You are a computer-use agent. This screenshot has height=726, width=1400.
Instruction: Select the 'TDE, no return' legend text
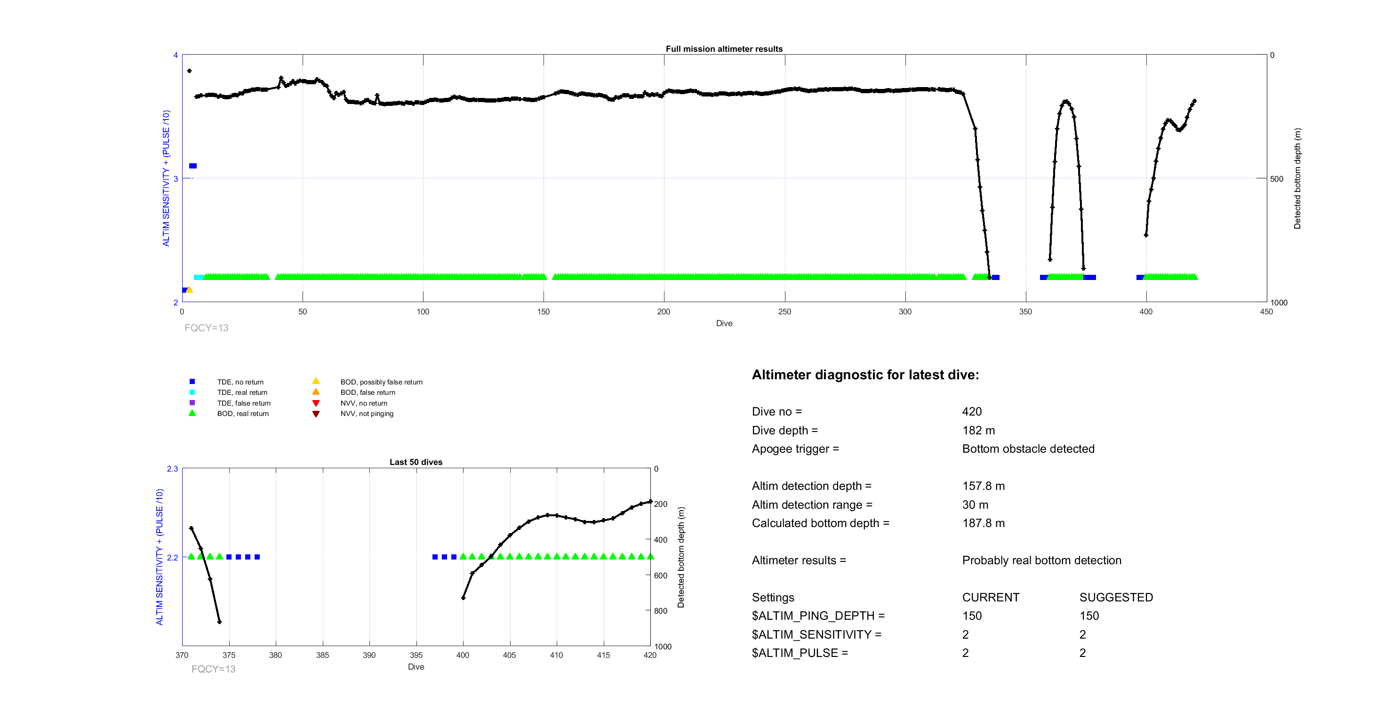click(240, 382)
